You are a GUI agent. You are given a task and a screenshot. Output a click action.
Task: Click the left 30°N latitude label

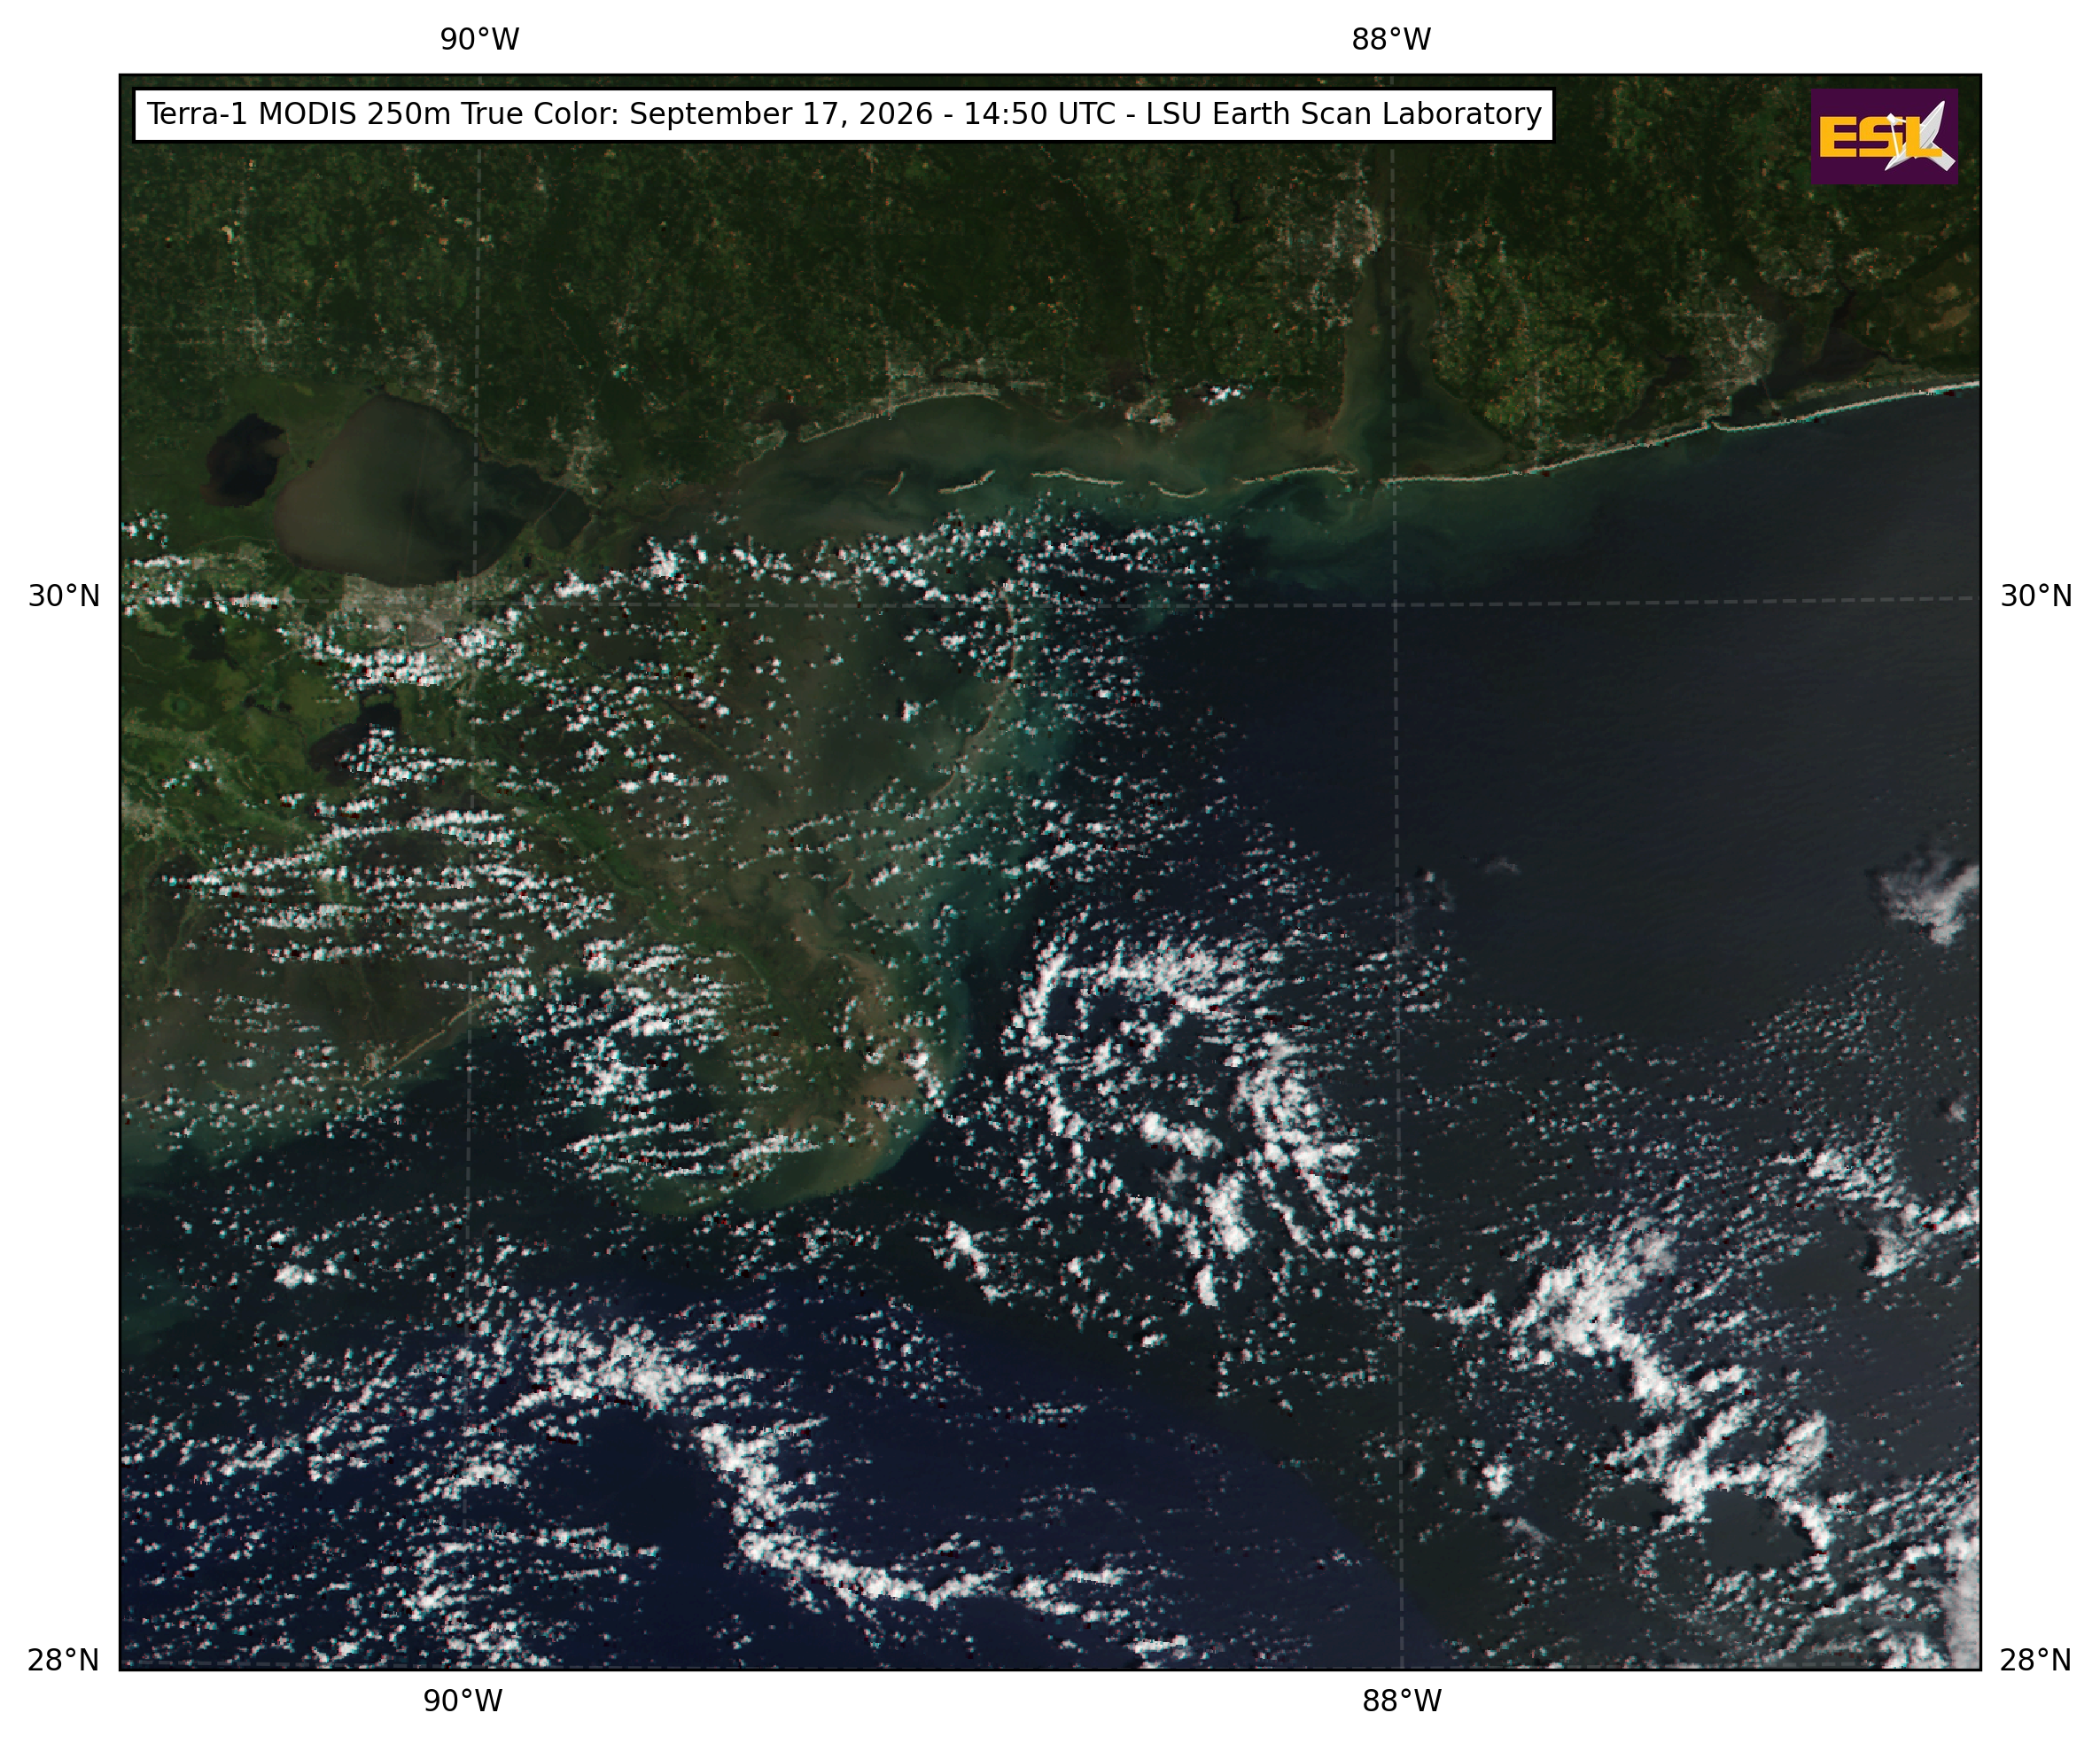tap(64, 597)
